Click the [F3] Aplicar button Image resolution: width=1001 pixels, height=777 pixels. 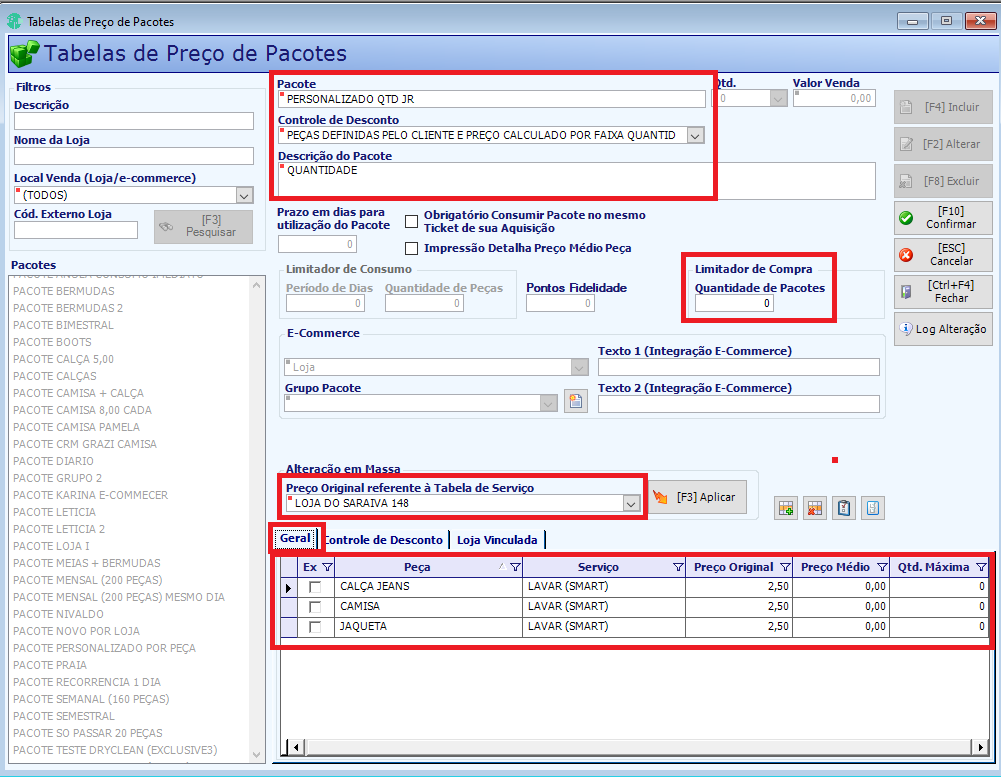pyautogui.click(x=697, y=497)
